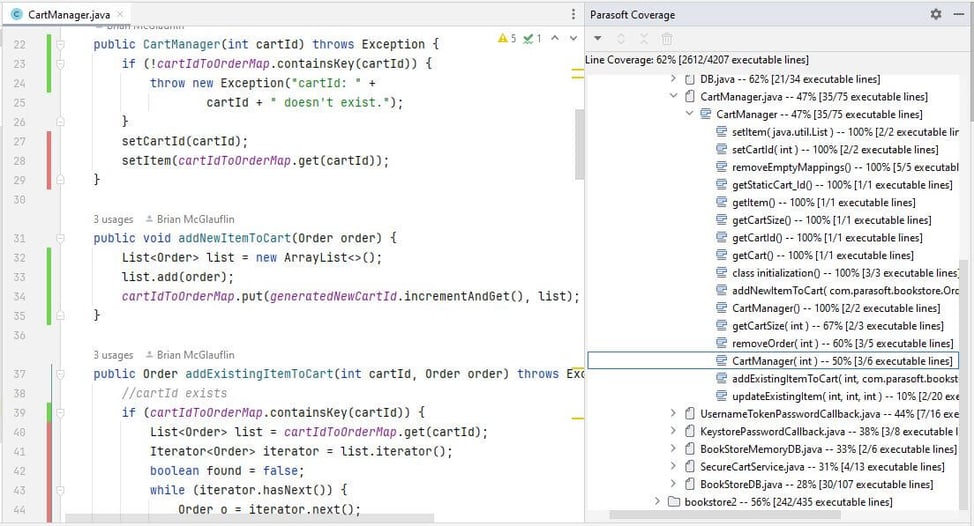Screen dimensions: 974x526
Task: Select setItem( java.util.List ) coverage row
Action: 837,132
